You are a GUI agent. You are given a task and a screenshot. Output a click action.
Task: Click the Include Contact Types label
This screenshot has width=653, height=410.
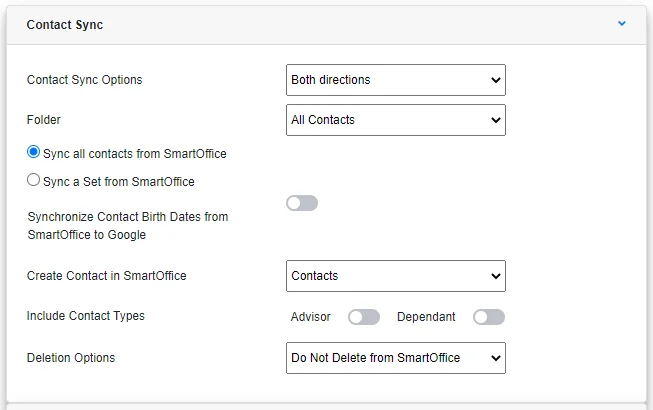[86, 316]
